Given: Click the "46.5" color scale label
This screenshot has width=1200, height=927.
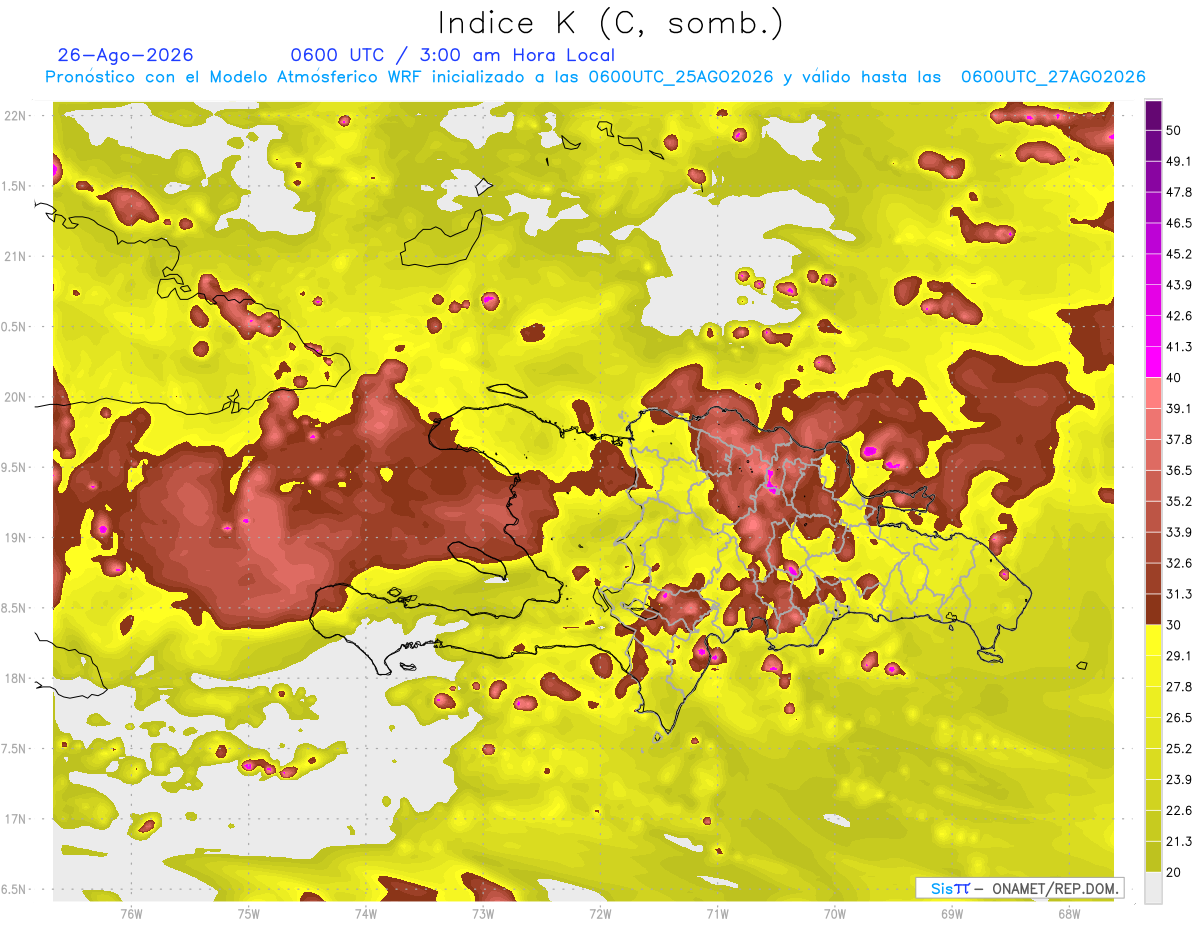Looking at the screenshot, I should (1179, 223).
